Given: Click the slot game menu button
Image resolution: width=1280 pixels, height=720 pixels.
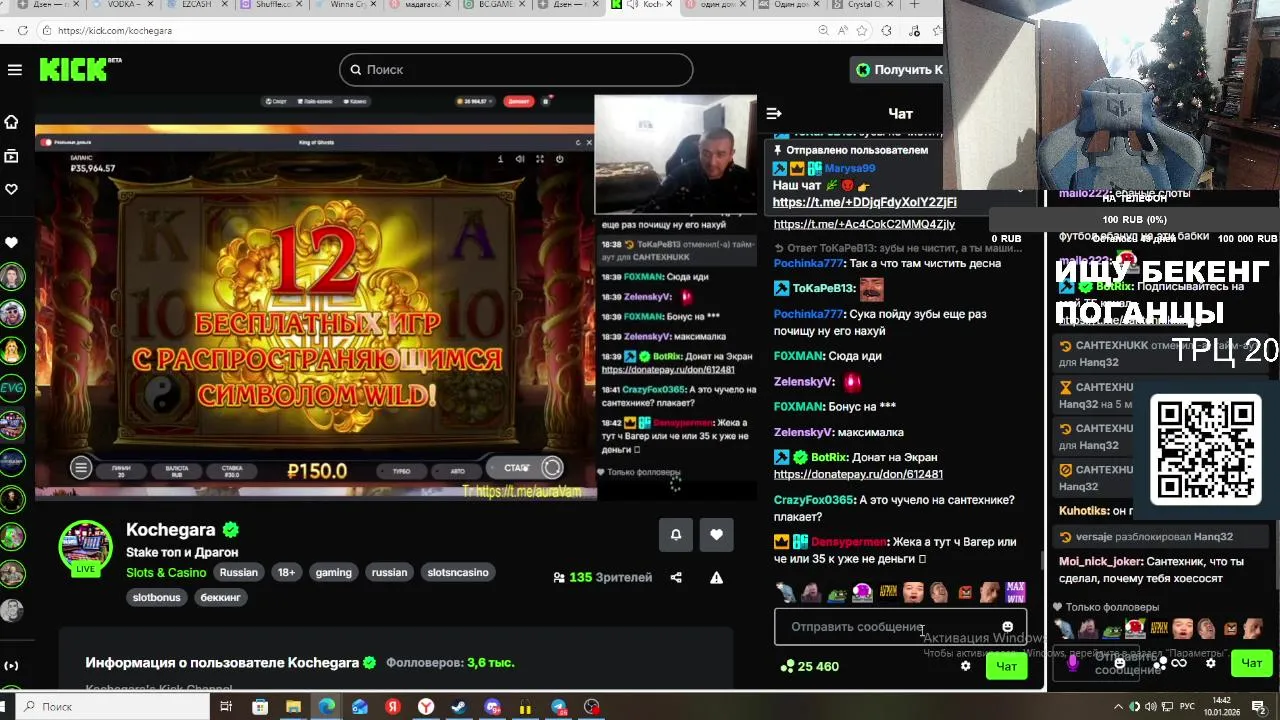Looking at the screenshot, I should pos(81,468).
